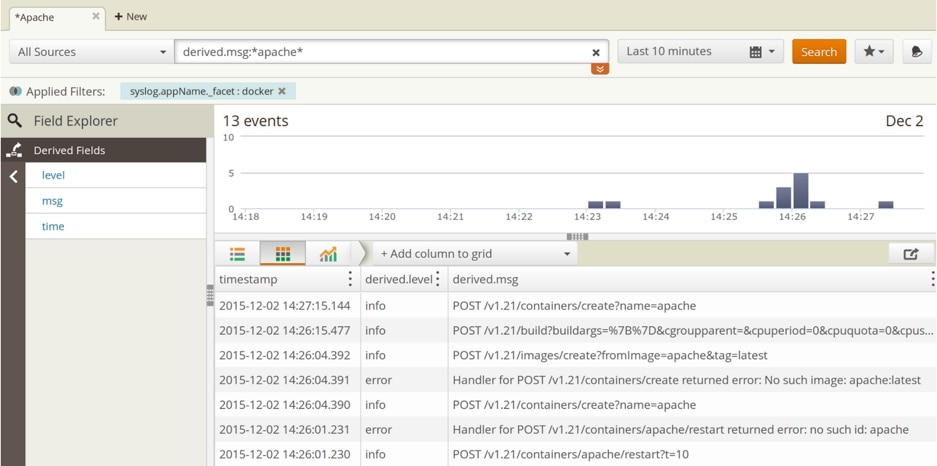This screenshot has width=937, height=466.
Task: Click the export icon above the grid
Action: tap(911, 254)
